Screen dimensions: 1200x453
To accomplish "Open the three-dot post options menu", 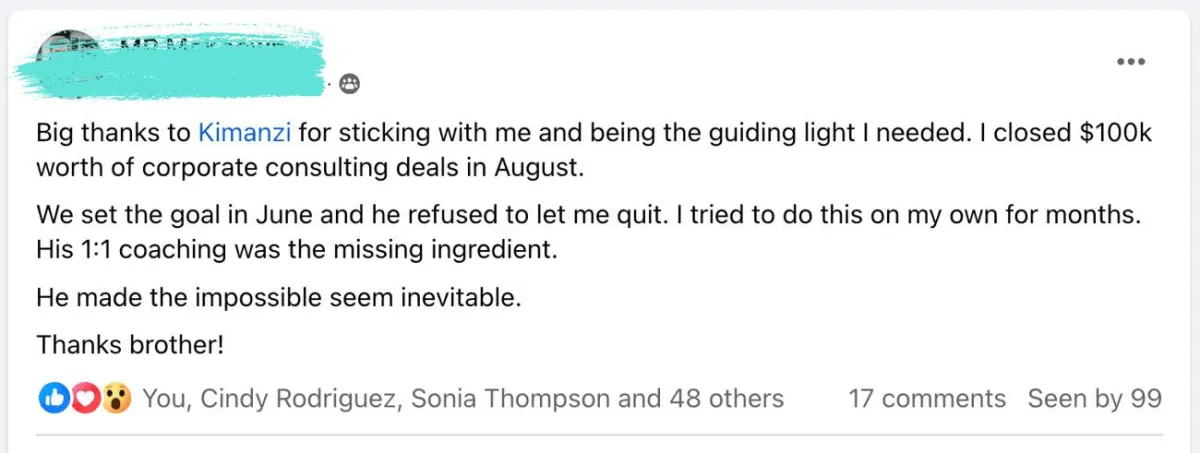I will coord(1130,61).
